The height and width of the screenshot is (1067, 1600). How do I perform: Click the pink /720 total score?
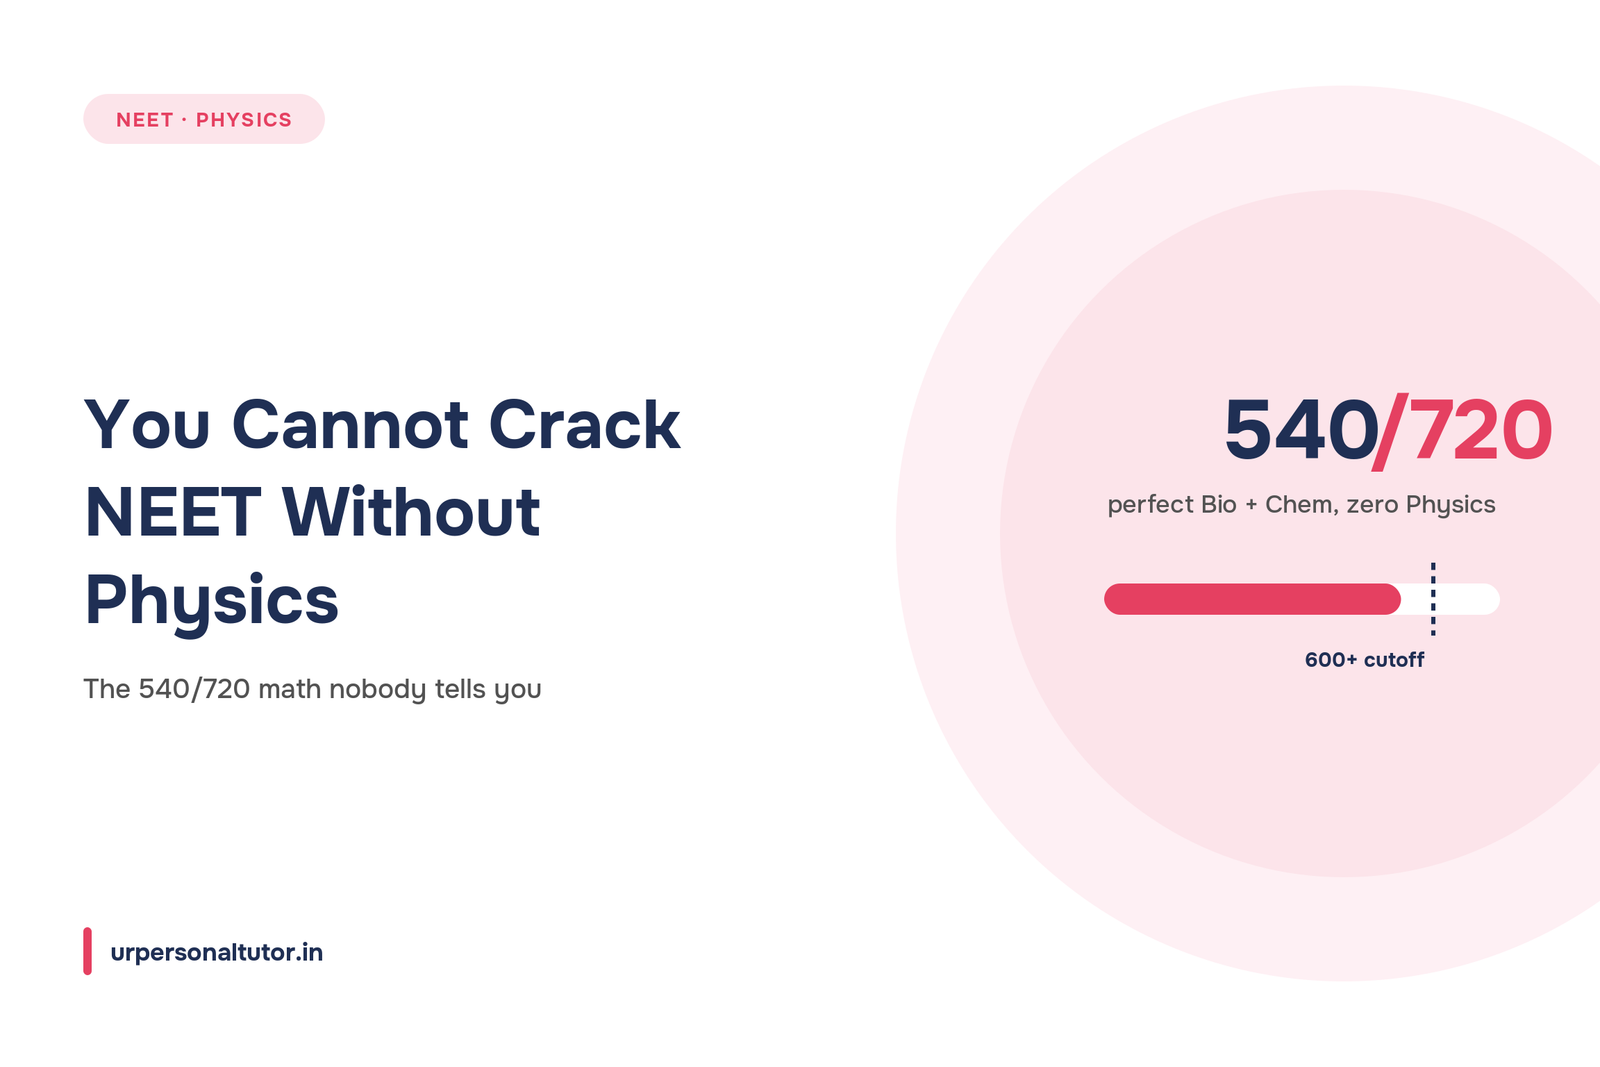1463,430
